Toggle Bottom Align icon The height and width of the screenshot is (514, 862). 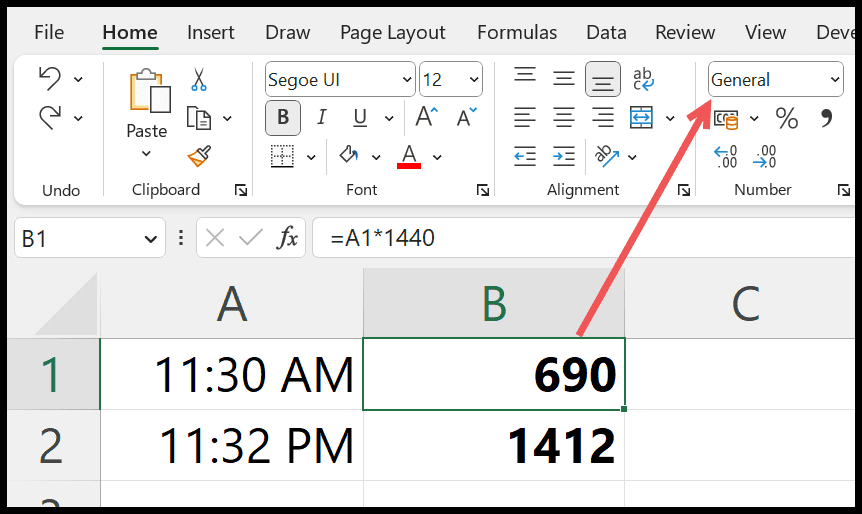tap(603, 79)
